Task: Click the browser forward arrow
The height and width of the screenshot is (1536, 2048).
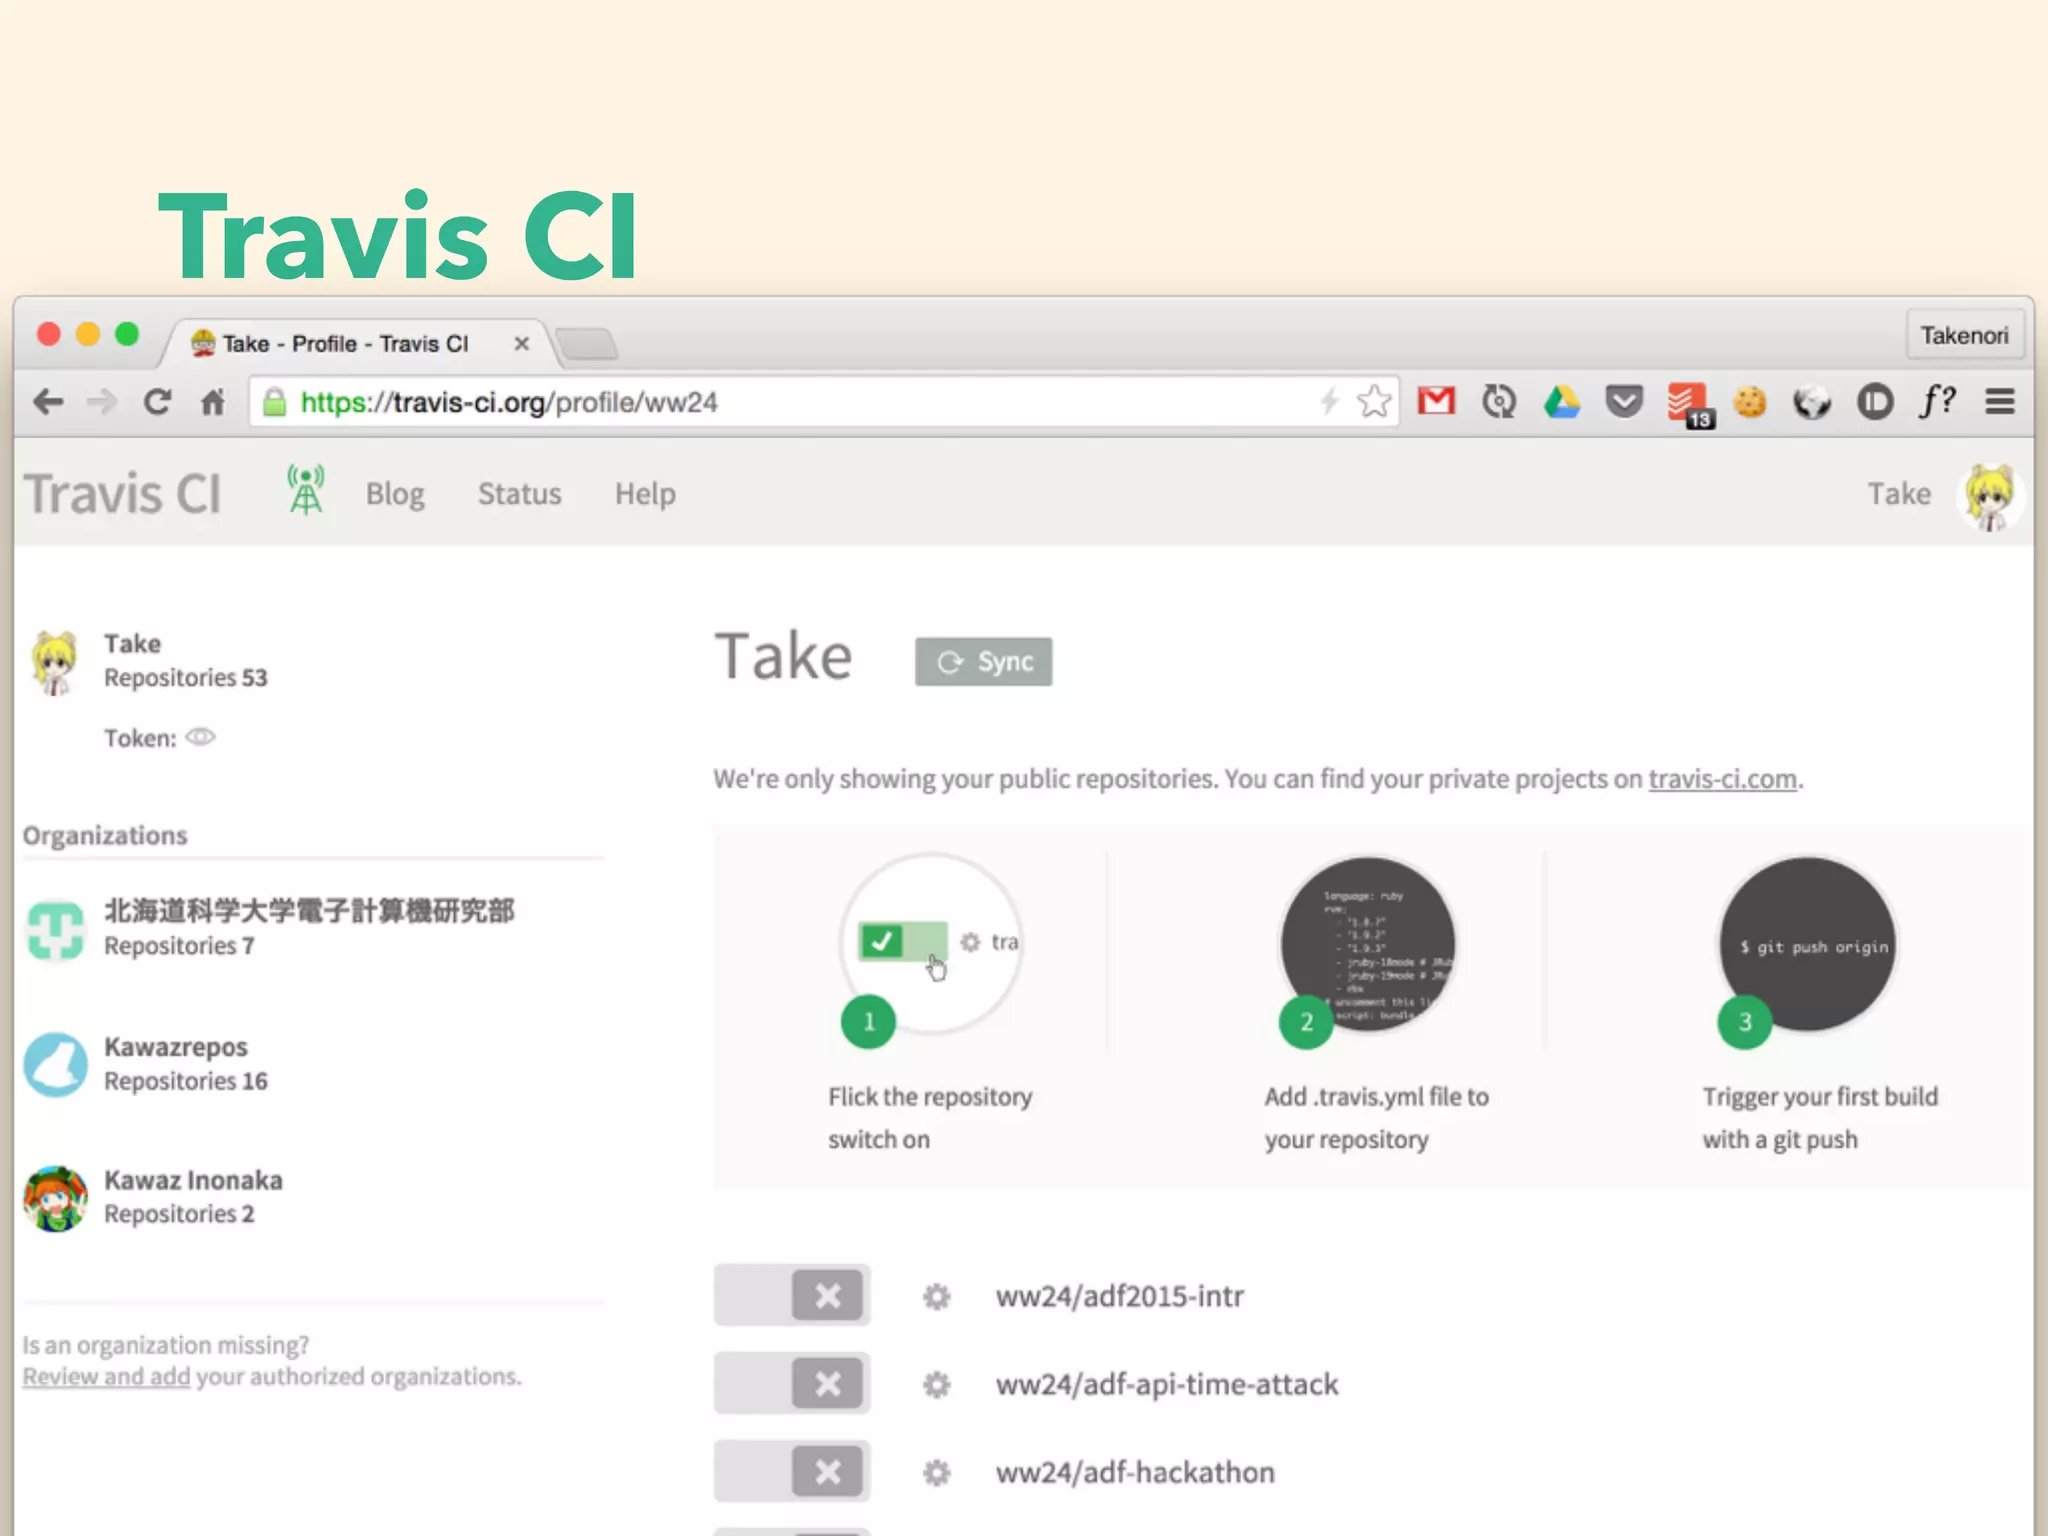Action: click(x=101, y=403)
